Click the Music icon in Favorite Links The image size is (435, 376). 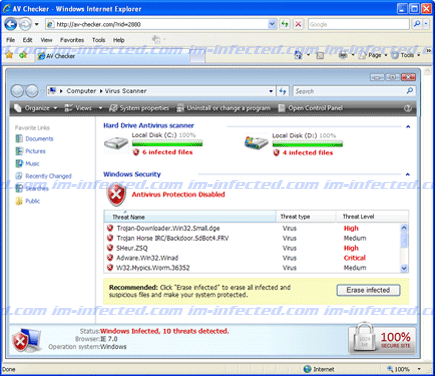point(19,163)
